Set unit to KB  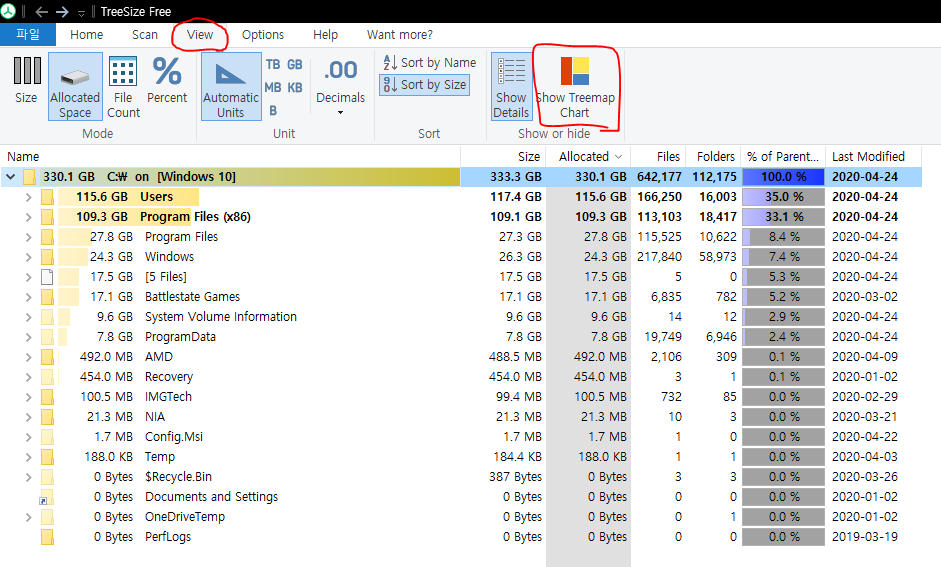295,88
